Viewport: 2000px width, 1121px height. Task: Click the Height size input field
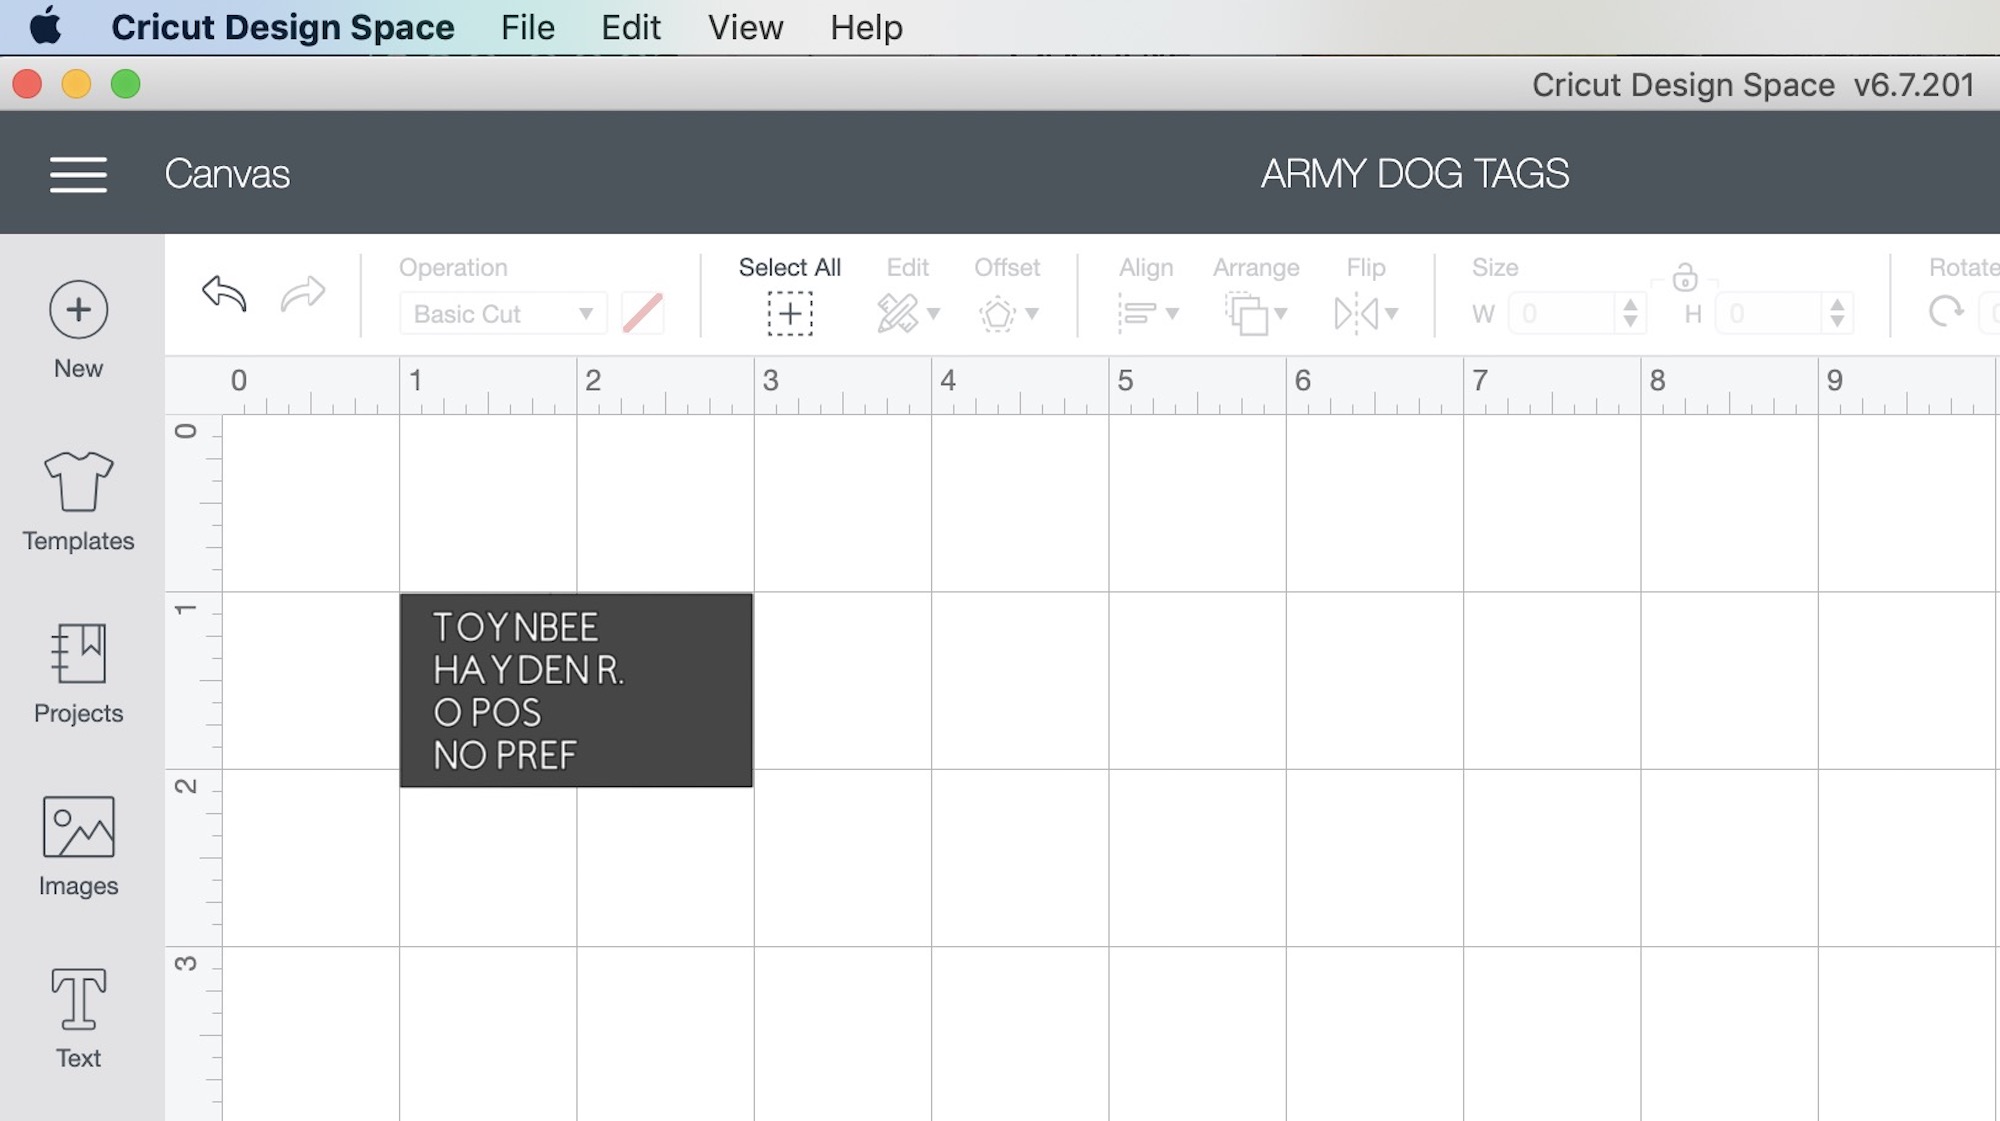point(1769,314)
